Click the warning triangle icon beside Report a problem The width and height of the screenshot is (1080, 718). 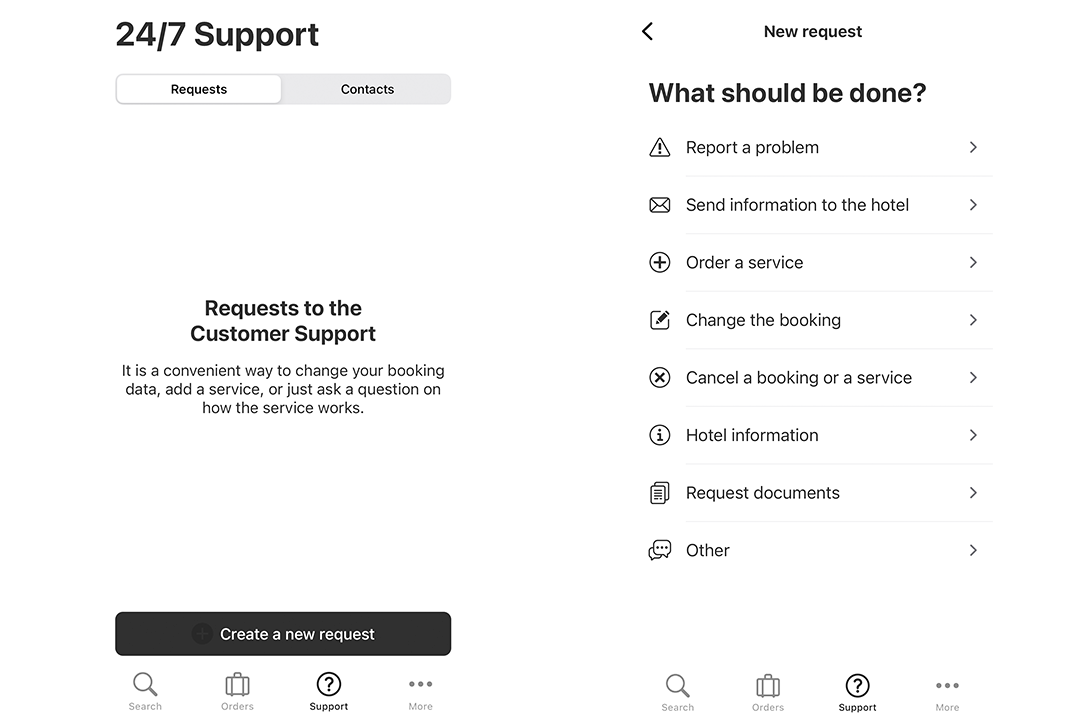[659, 147]
